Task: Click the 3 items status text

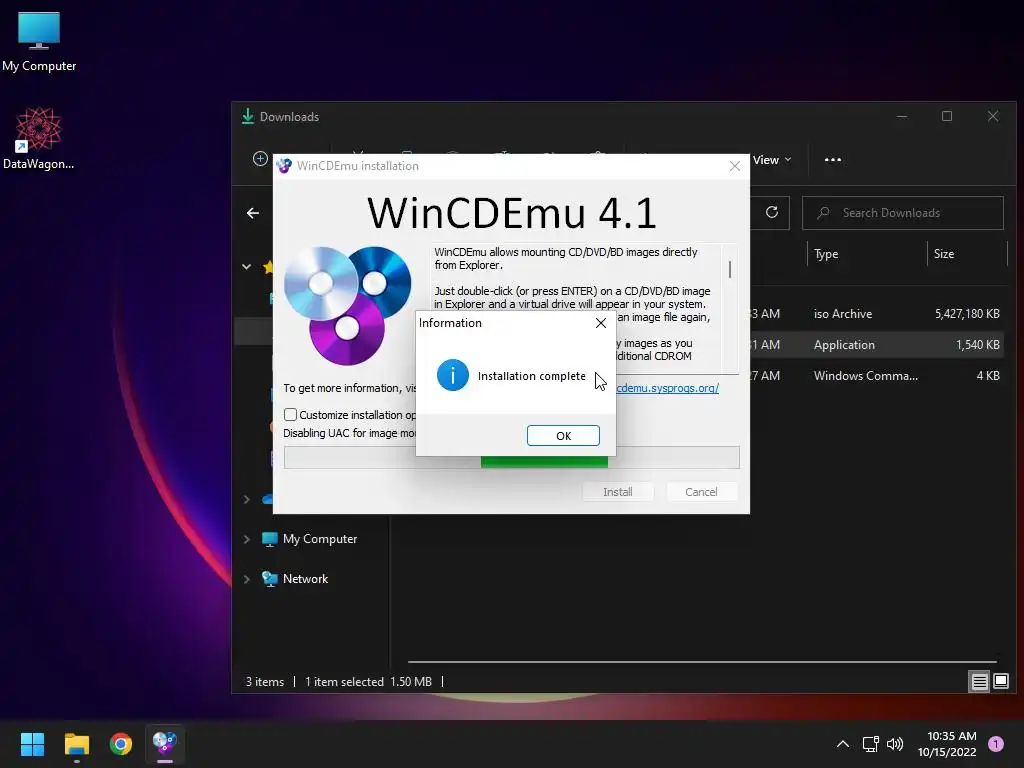Action: click(264, 682)
